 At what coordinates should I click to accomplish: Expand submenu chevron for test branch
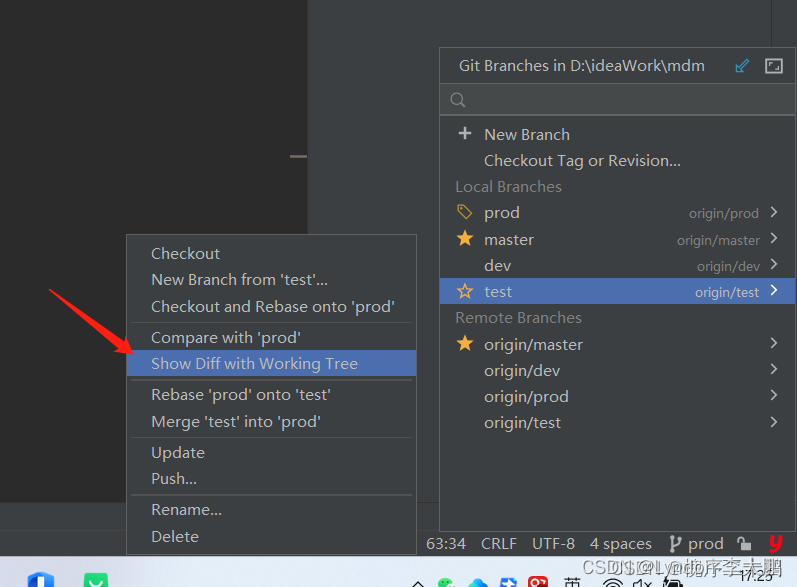[774, 290]
